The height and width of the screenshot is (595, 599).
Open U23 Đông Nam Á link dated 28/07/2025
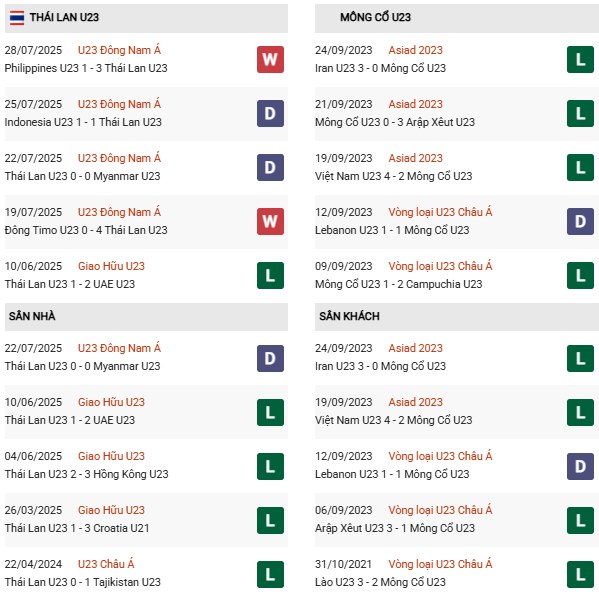click(119, 50)
